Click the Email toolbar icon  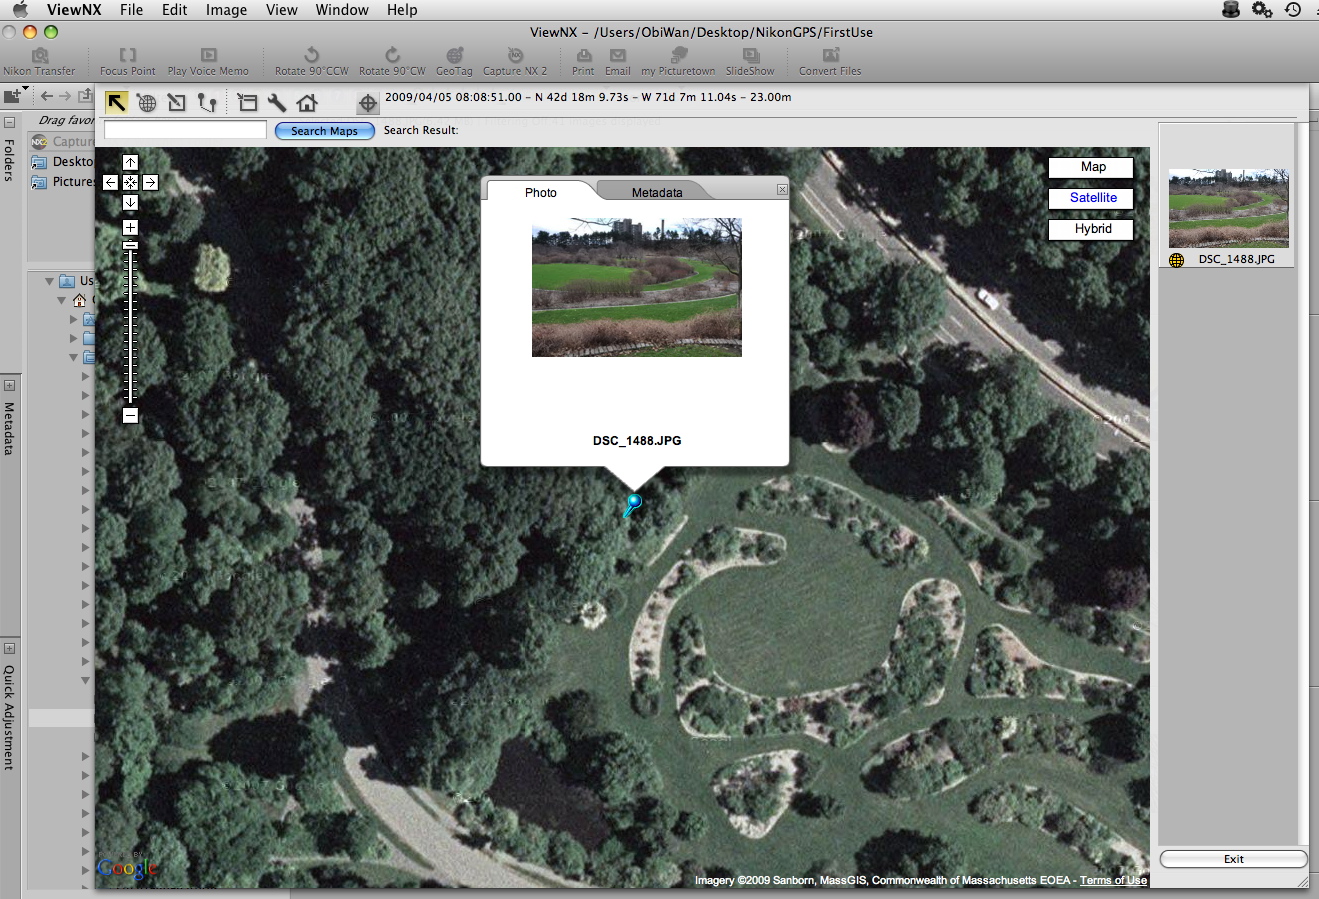(x=618, y=61)
